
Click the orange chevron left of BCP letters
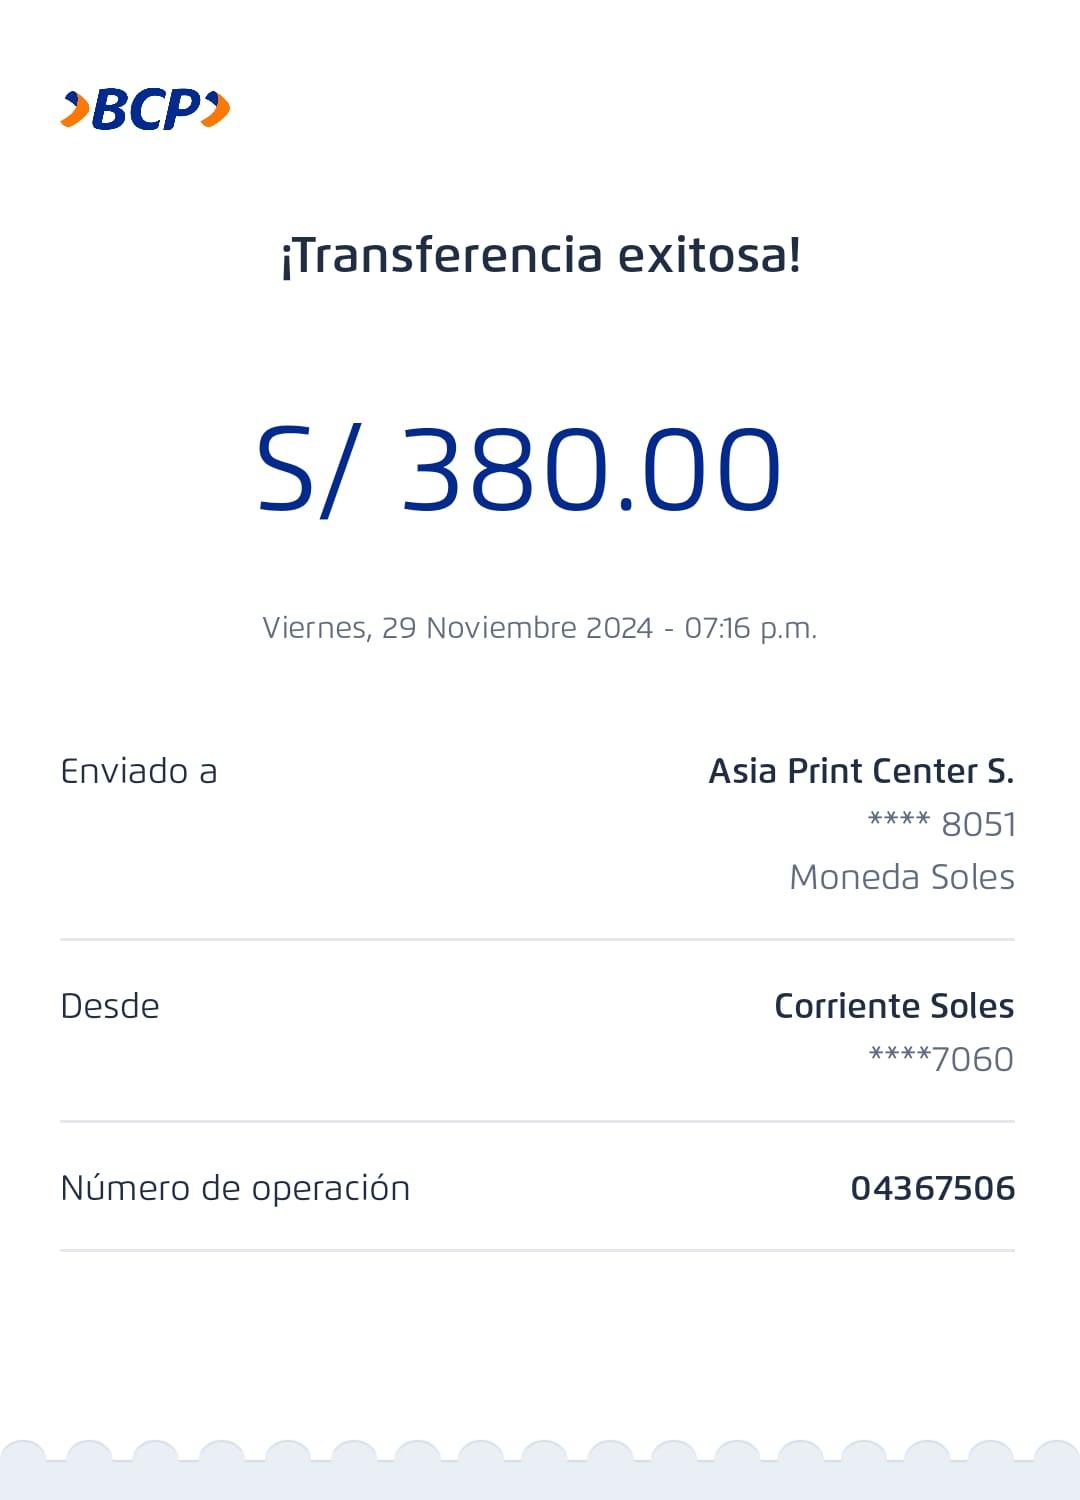coord(75,109)
